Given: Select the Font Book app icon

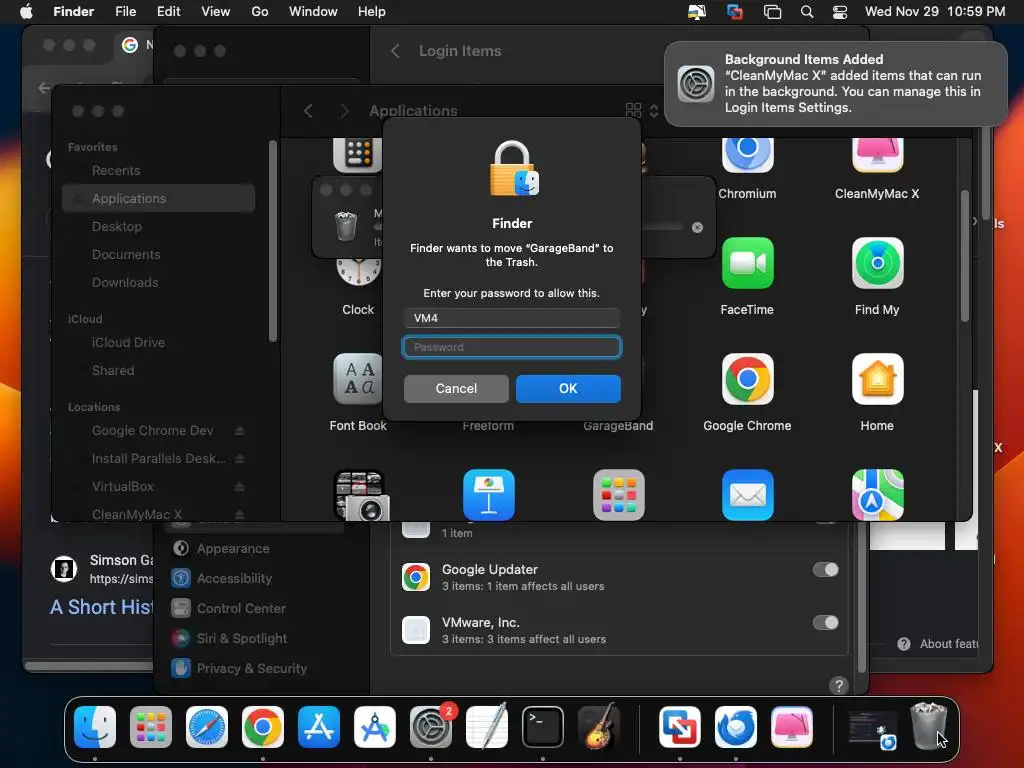Looking at the screenshot, I should click(358, 379).
